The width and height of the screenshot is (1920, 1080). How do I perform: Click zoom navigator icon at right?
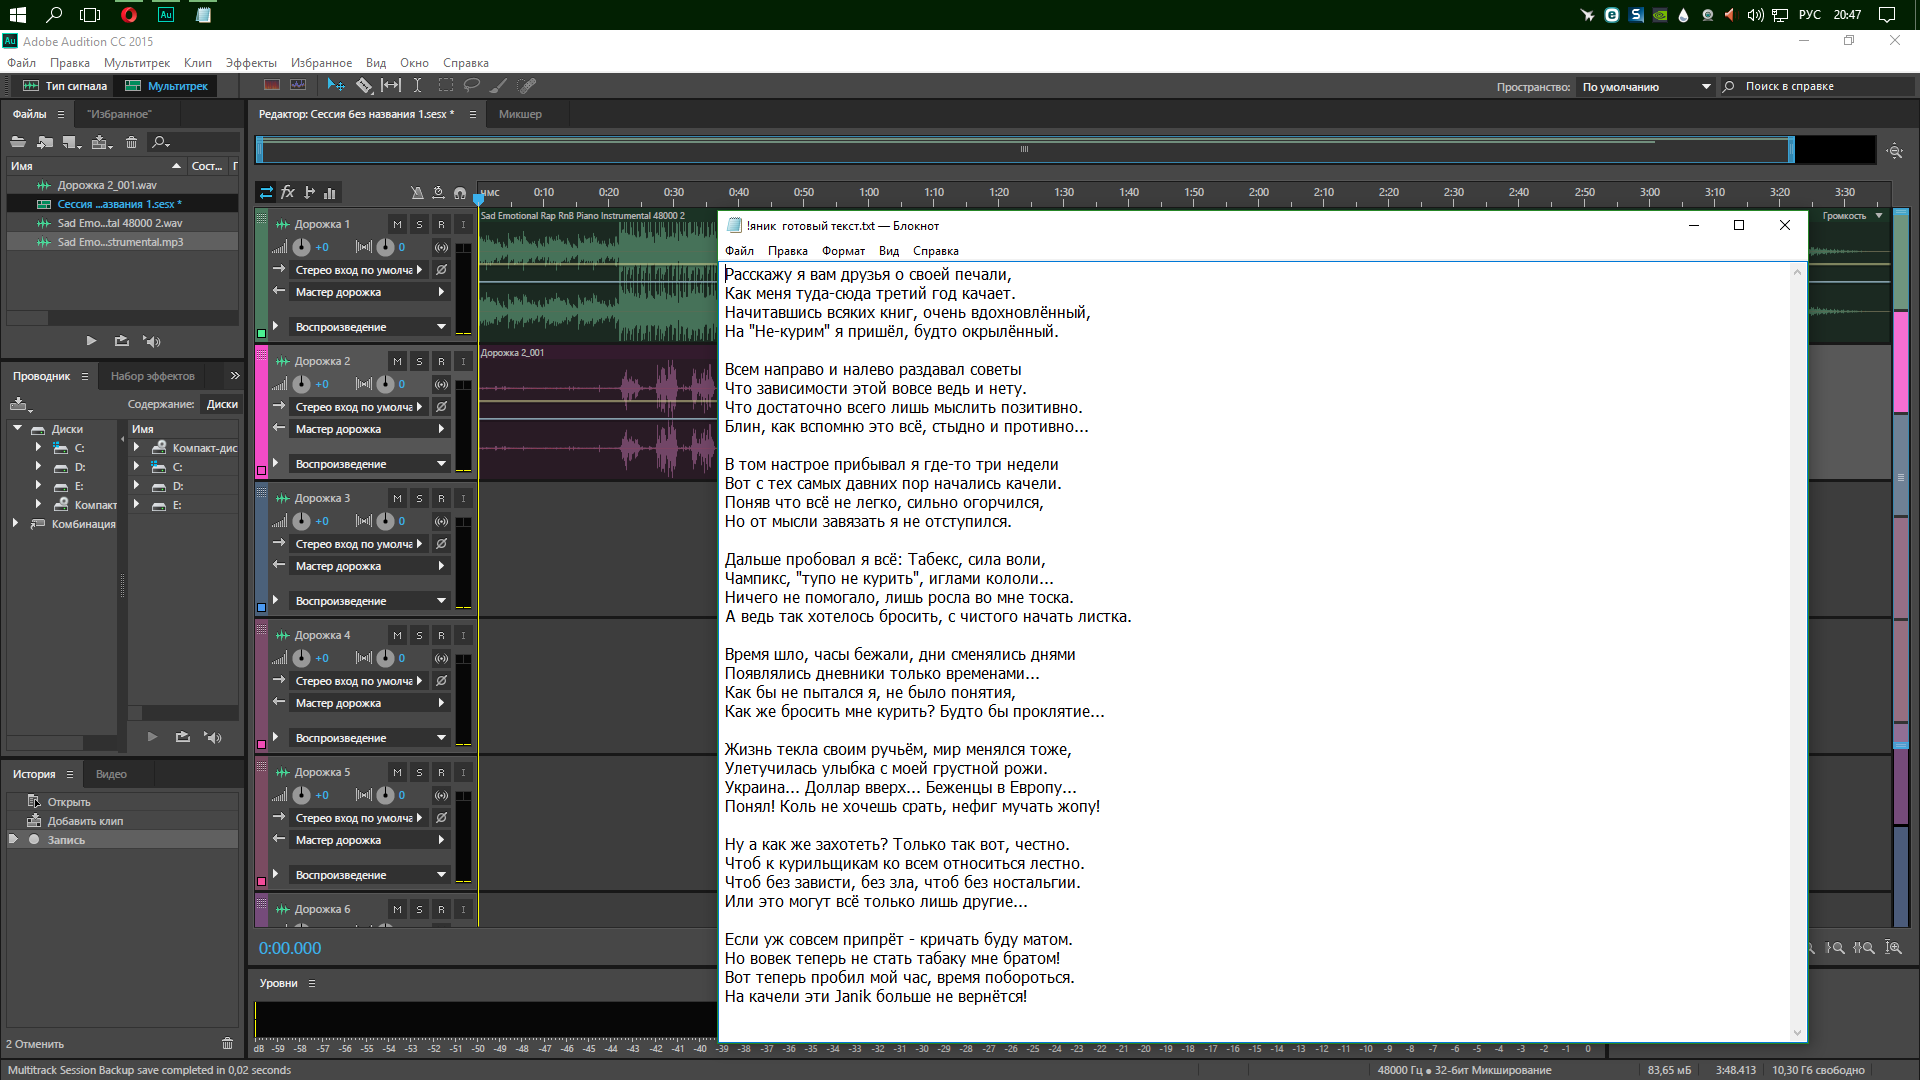tap(1895, 151)
